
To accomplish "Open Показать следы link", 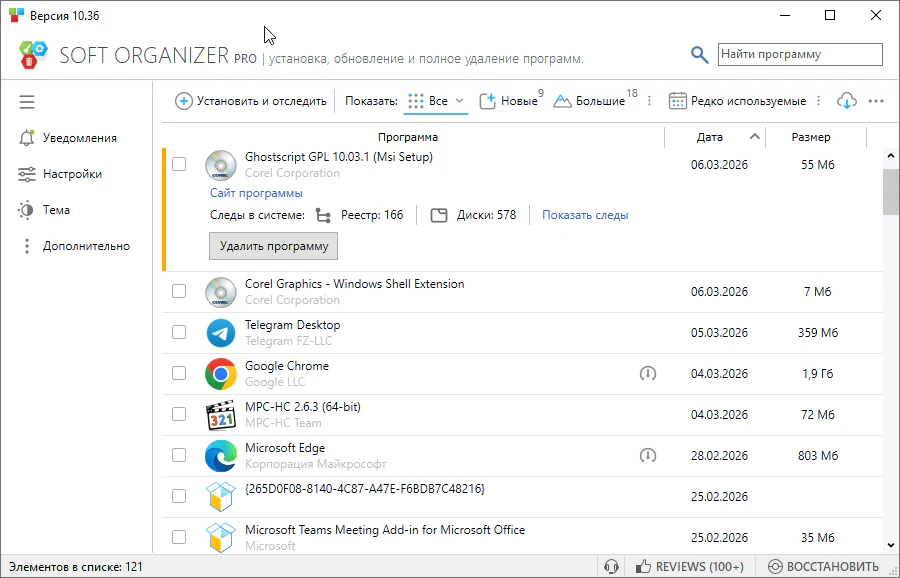I will point(585,215).
